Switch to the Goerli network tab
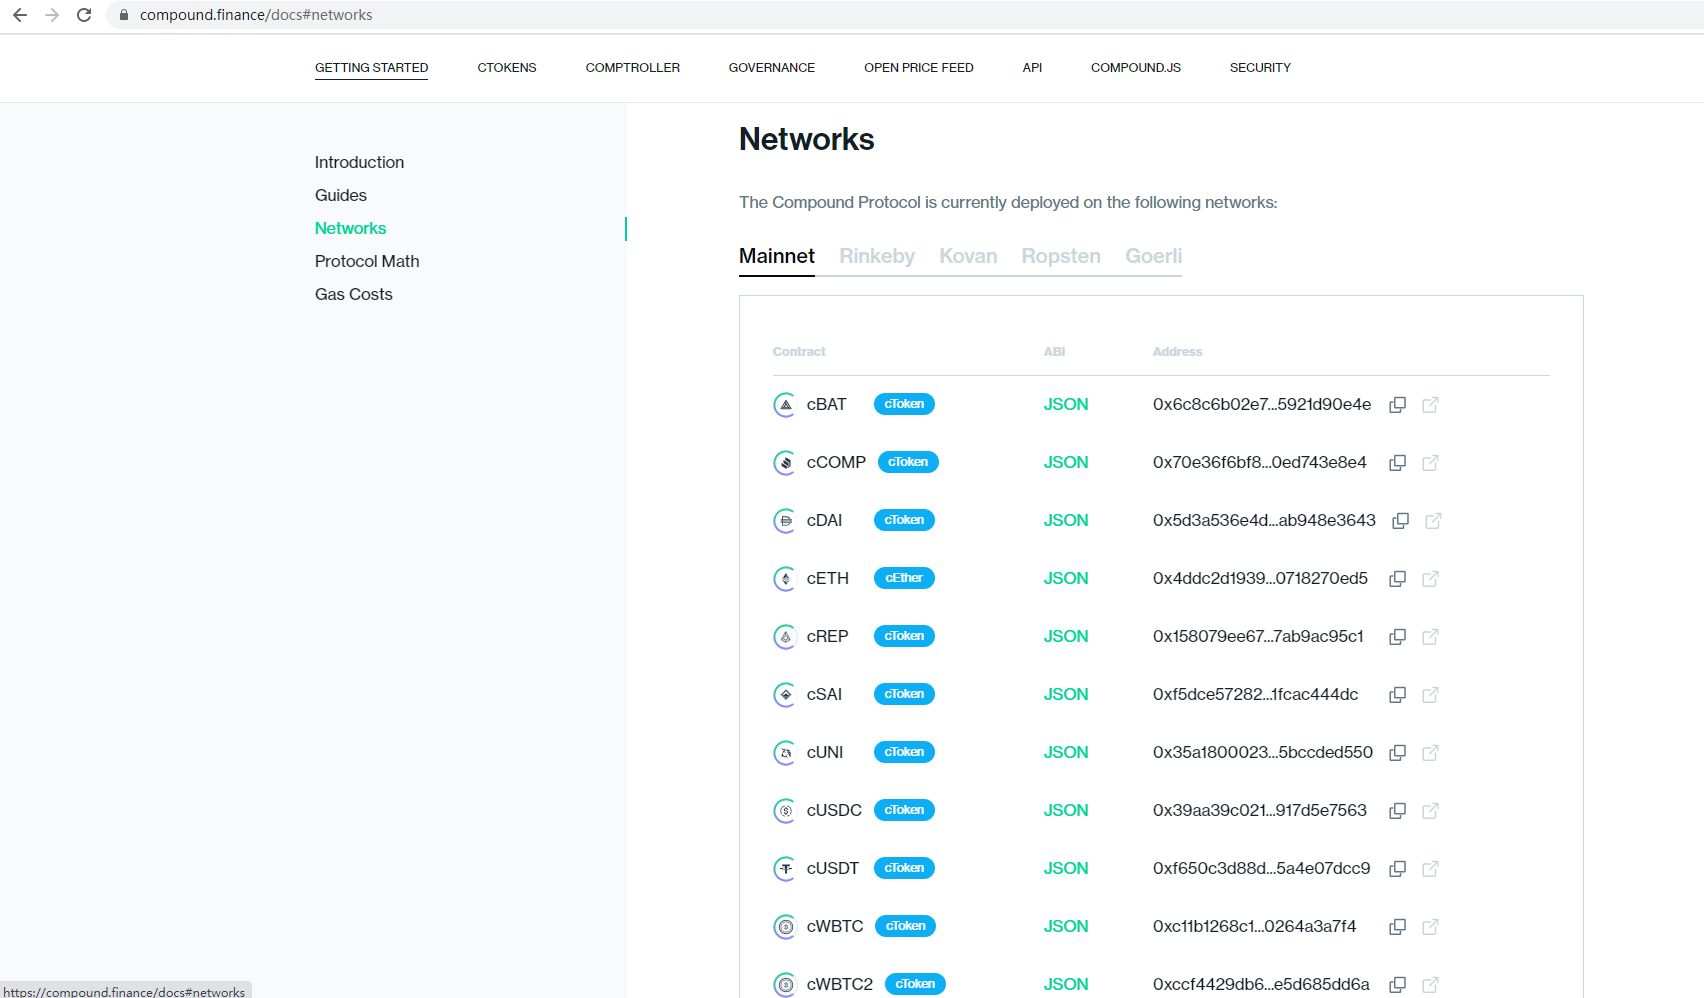 pos(1154,256)
